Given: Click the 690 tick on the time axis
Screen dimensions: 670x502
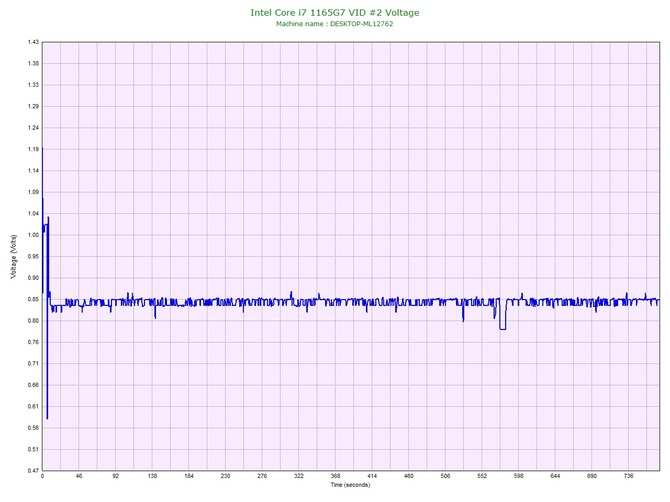Looking at the screenshot, I should click(x=592, y=476).
